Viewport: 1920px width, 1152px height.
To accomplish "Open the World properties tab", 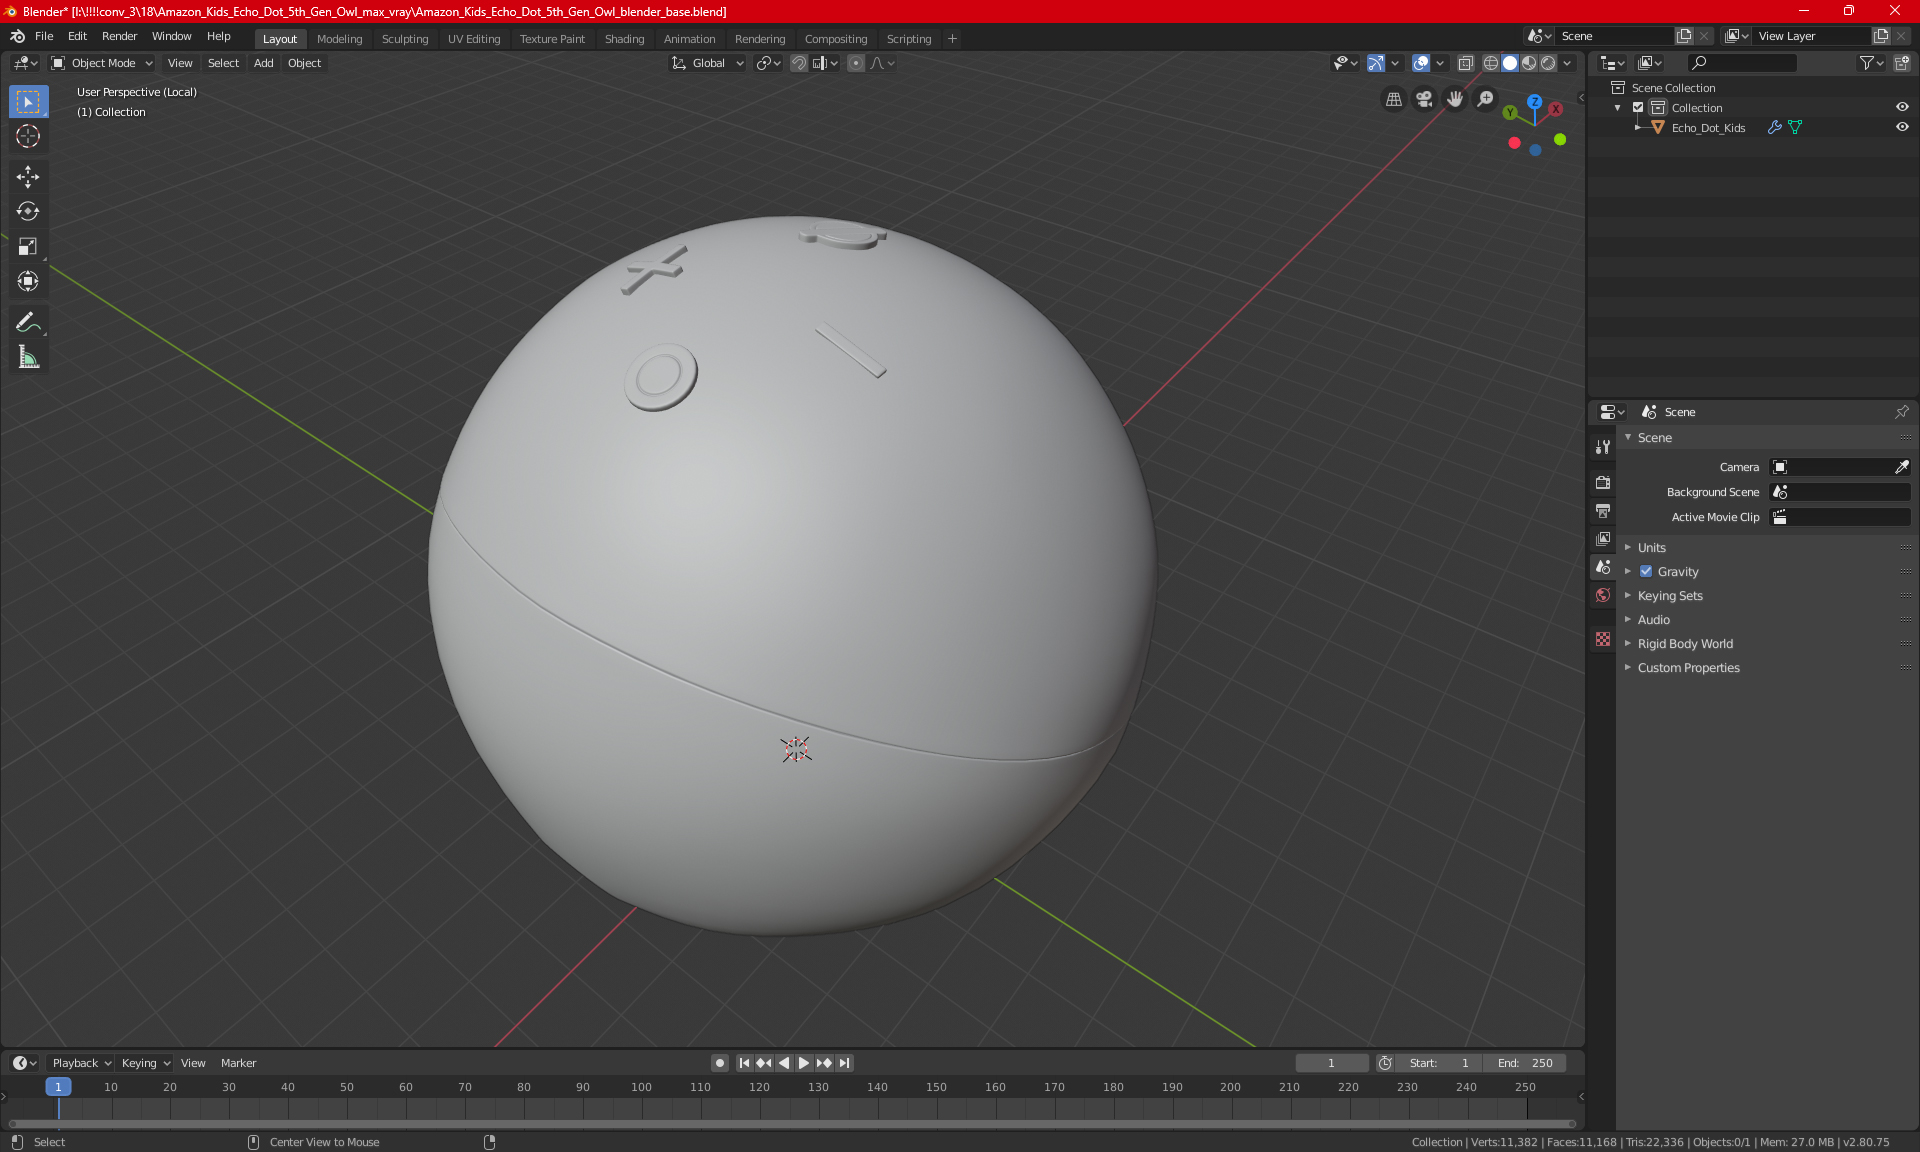I will pyautogui.click(x=1603, y=595).
